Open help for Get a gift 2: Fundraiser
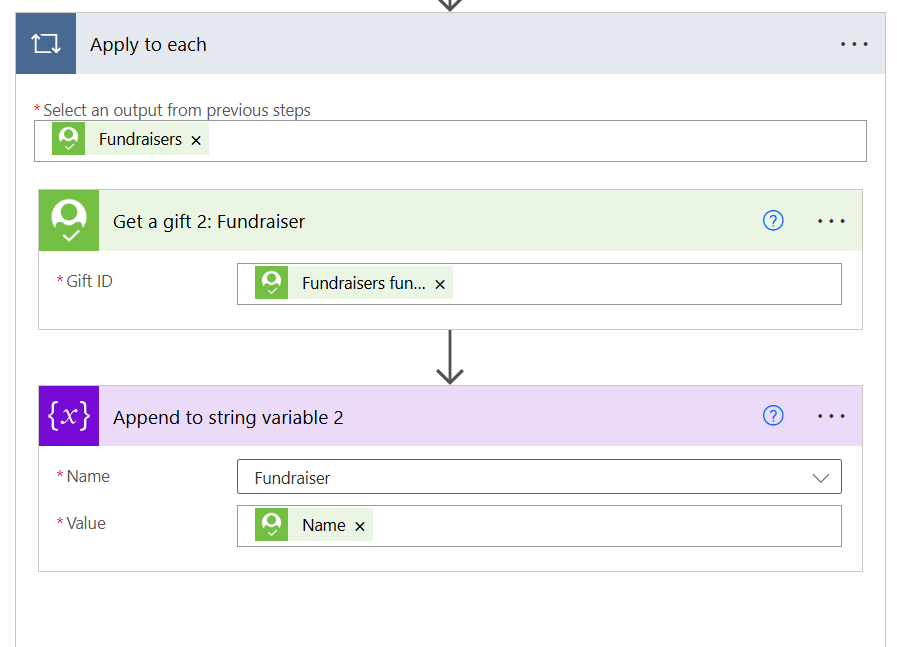This screenshot has height=647, width=897. pyautogui.click(x=773, y=220)
